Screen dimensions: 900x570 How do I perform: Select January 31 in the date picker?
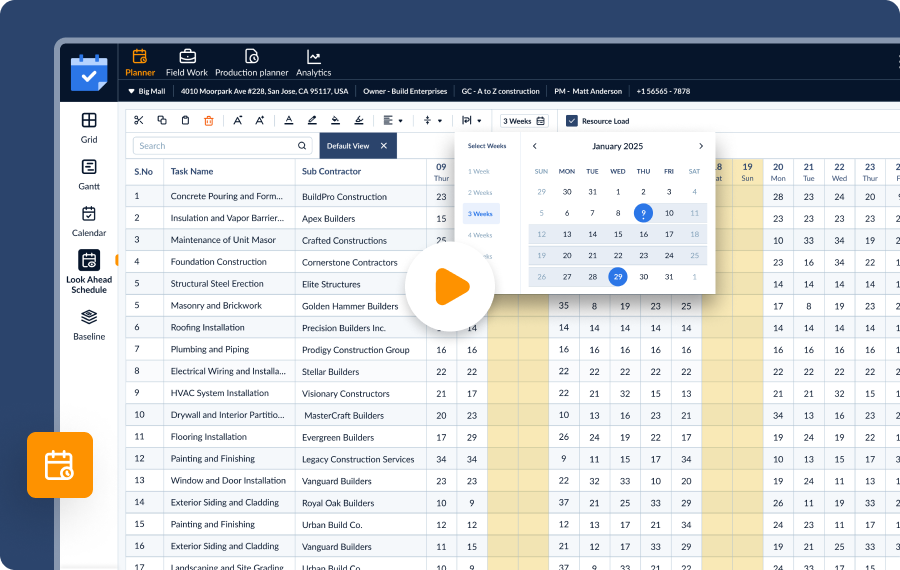pyautogui.click(x=669, y=277)
